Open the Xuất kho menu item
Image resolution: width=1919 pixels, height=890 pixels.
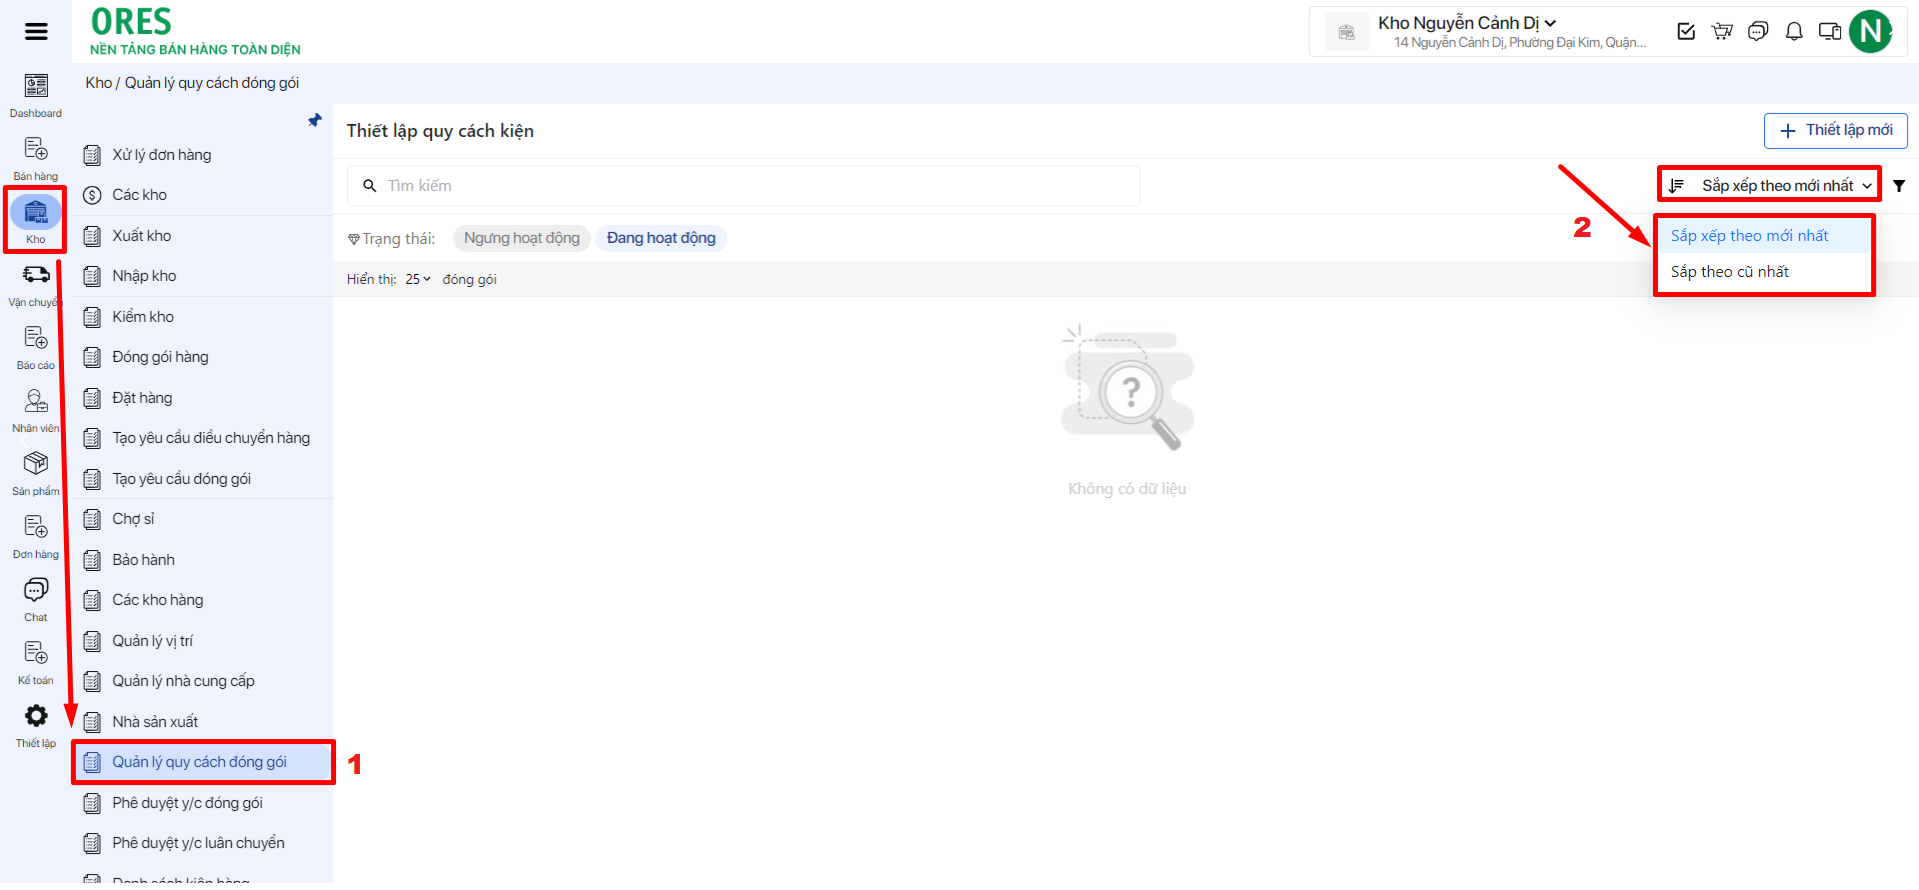141,236
